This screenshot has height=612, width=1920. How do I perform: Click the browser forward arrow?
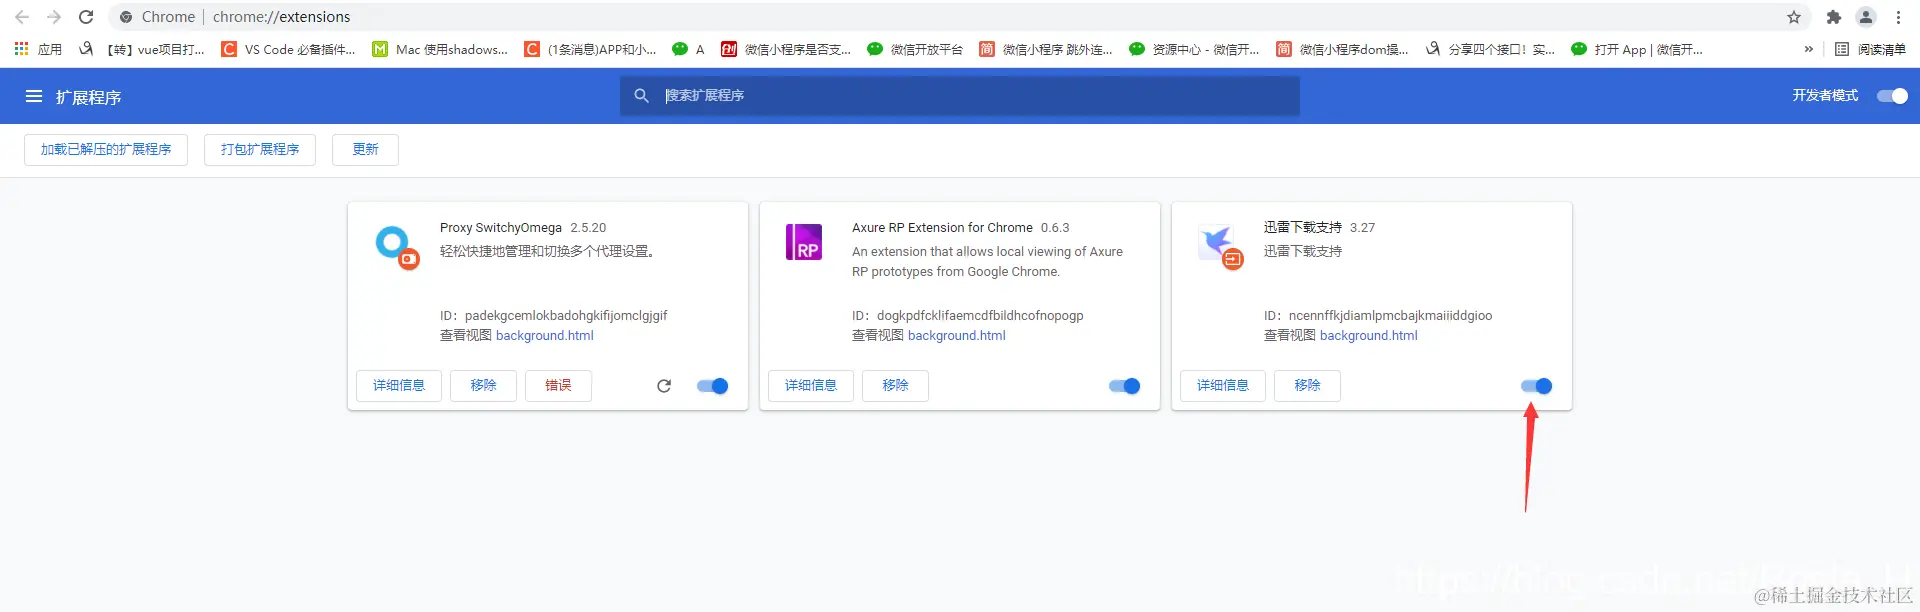tap(54, 17)
